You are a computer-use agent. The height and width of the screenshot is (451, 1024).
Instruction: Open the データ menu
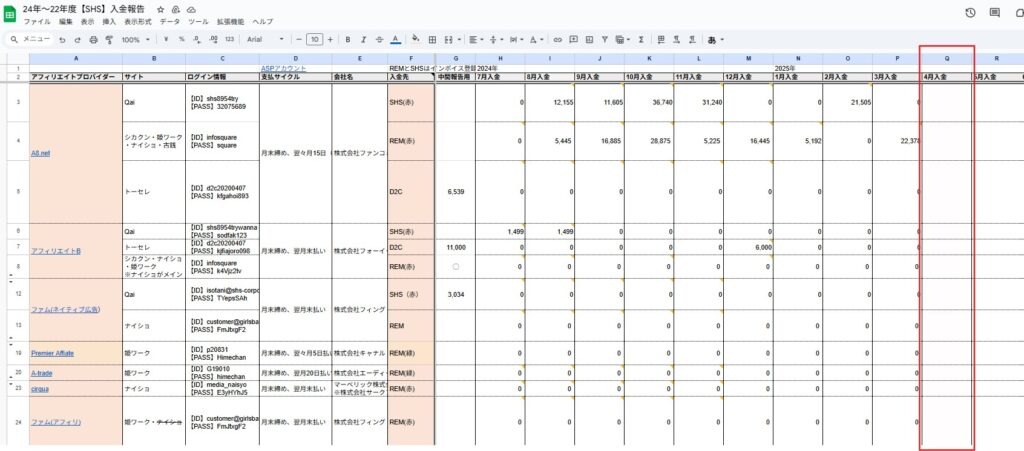tap(170, 22)
